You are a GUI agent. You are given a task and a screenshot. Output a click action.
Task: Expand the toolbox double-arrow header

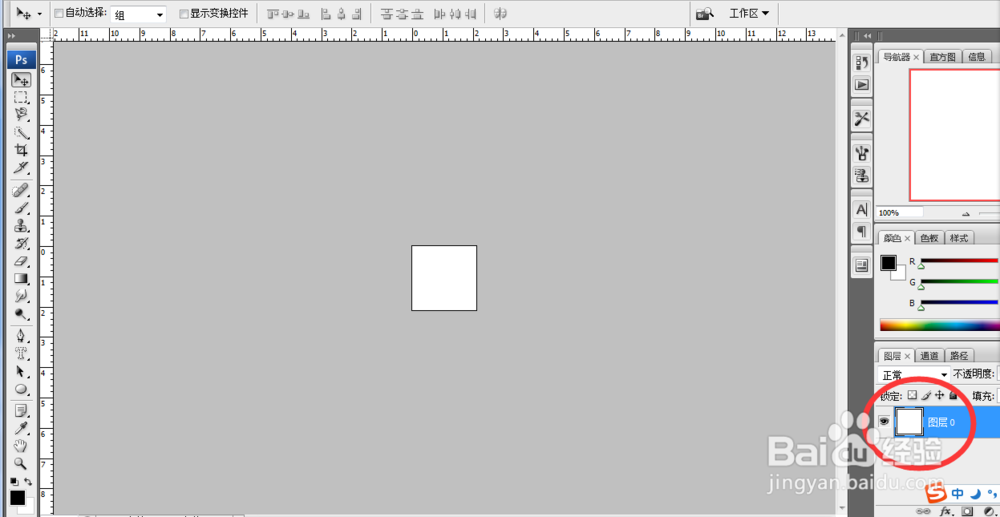tap(11, 36)
